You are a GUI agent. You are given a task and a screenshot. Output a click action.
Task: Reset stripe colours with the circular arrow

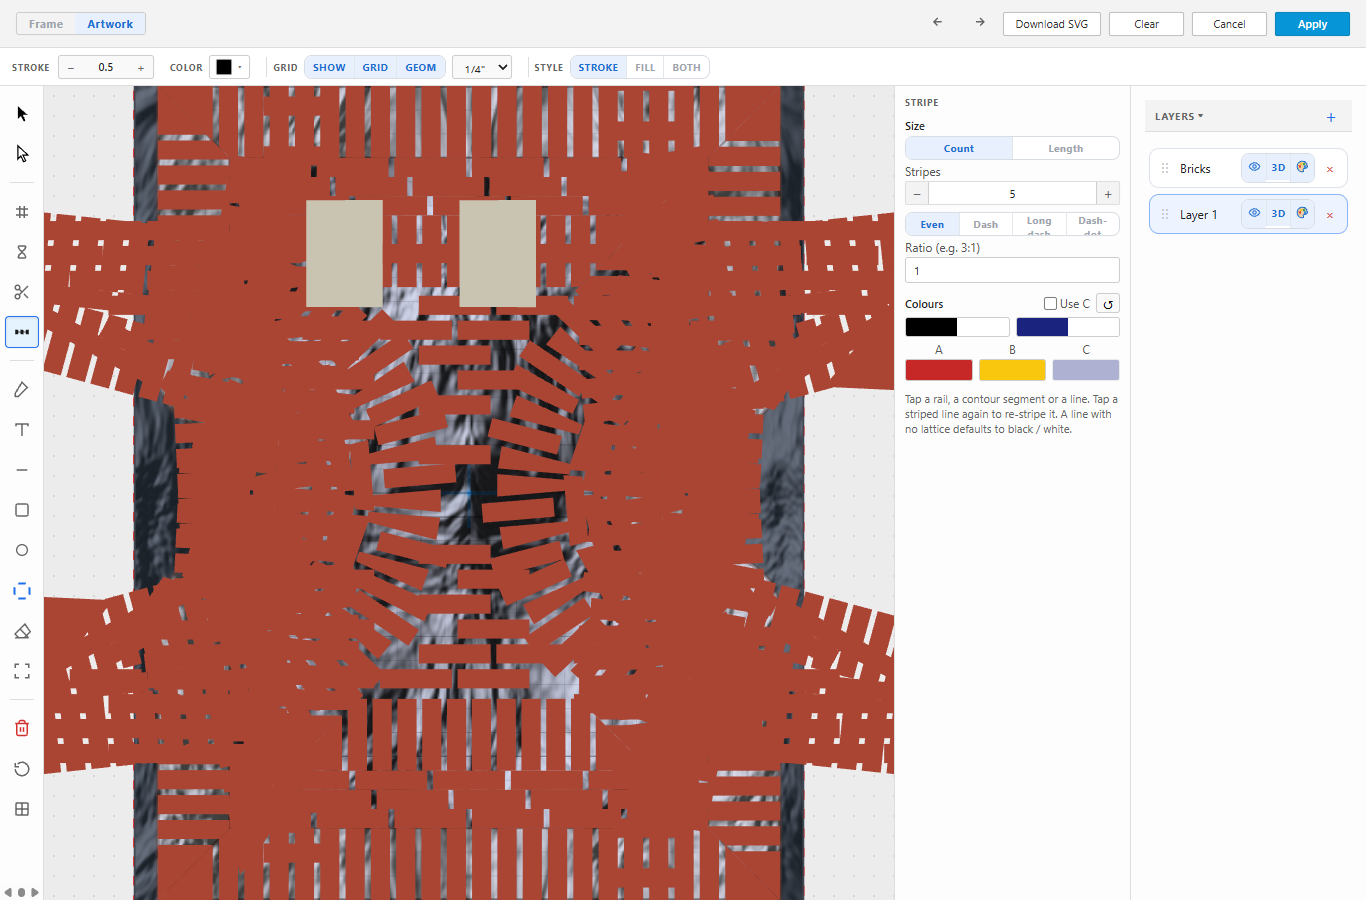pyautogui.click(x=1108, y=304)
